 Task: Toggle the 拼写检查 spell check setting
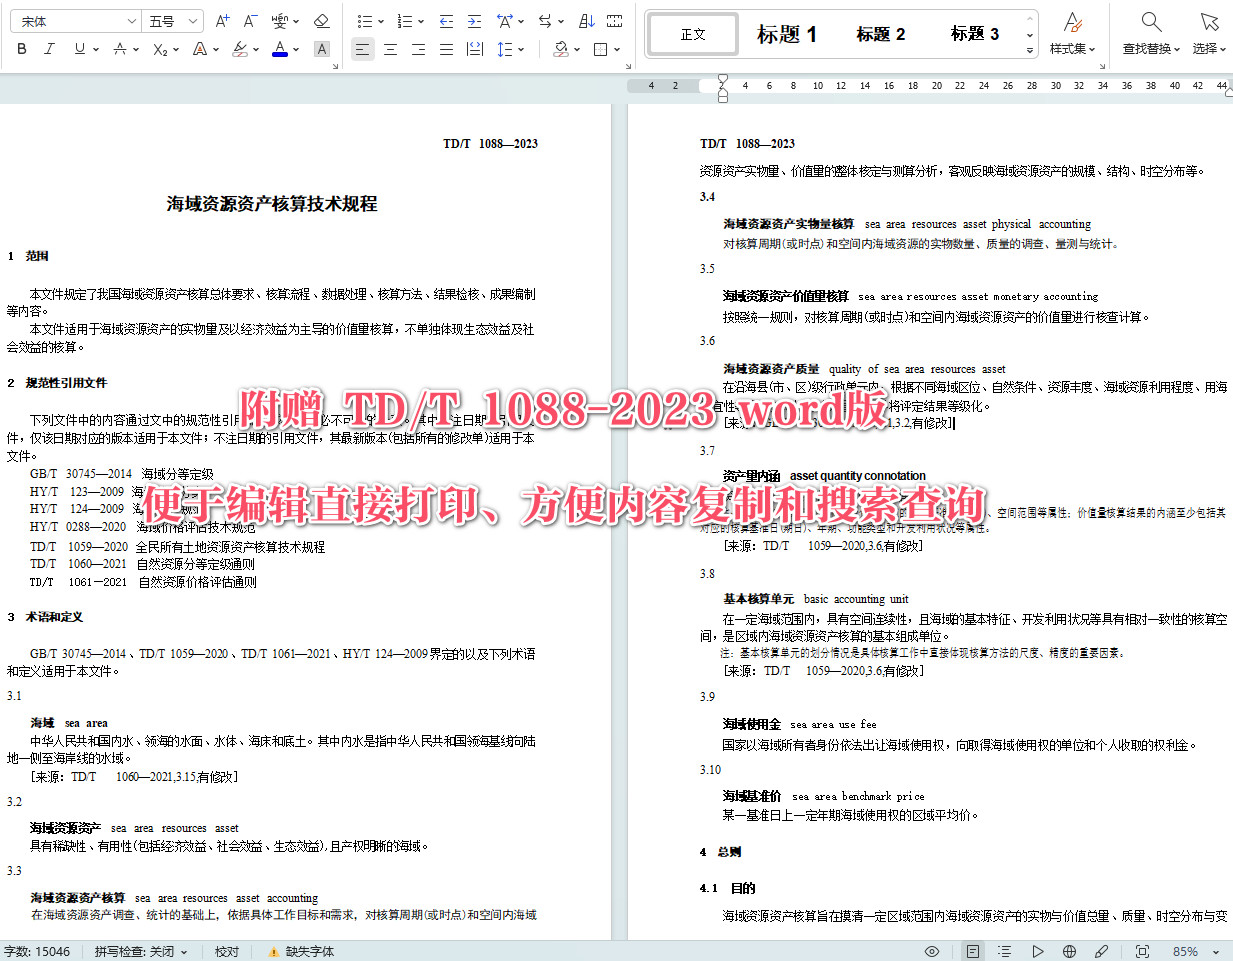click(x=137, y=951)
